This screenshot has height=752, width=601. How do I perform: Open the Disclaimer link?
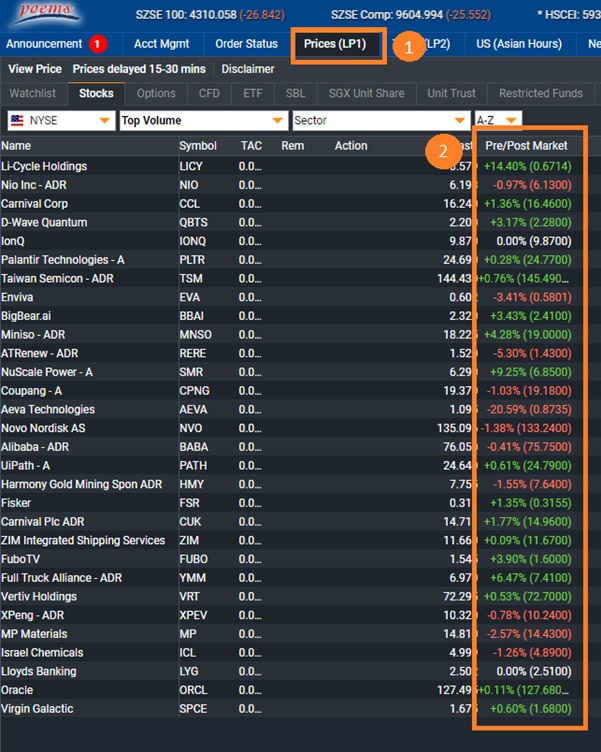248,69
